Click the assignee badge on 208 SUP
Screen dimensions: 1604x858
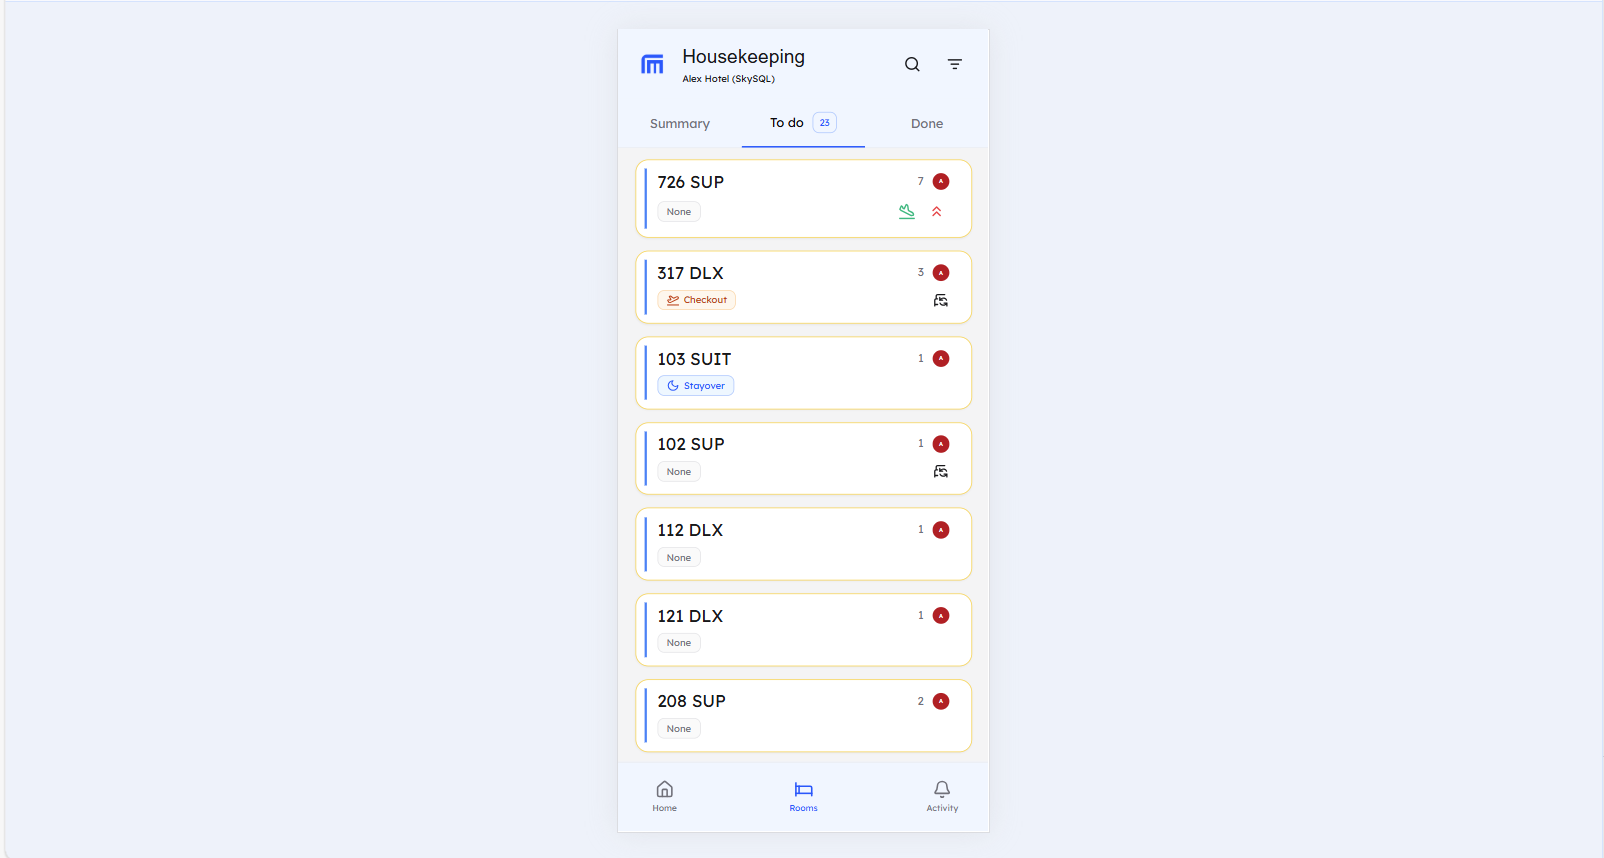(x=940, y=701)
